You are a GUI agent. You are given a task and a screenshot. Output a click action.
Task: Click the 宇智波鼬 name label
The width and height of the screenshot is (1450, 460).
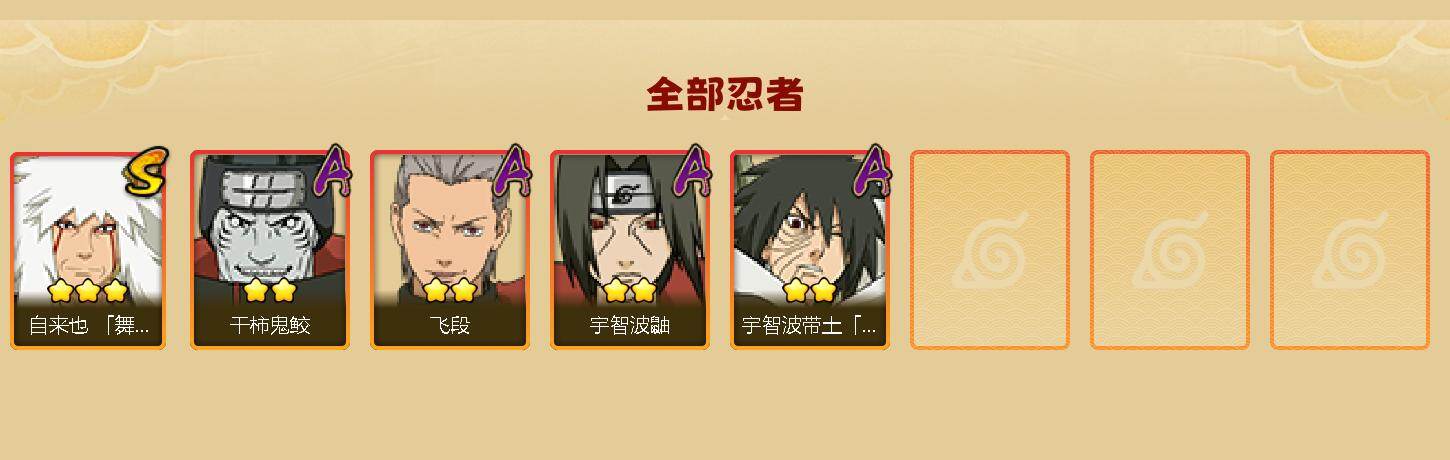(630, 326)
